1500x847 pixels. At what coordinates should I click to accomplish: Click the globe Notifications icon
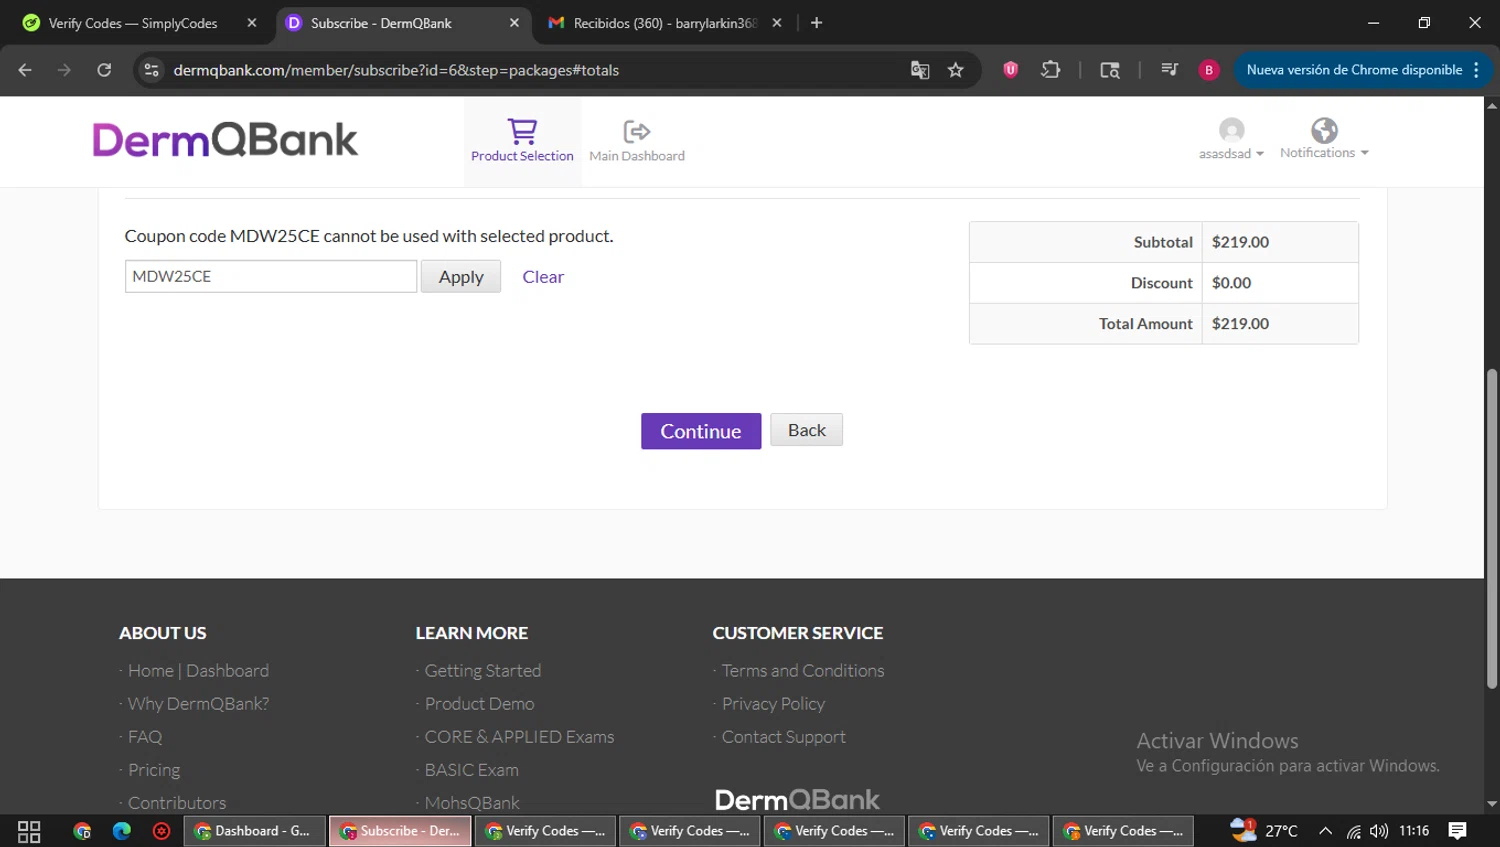tap(1324, 130)
